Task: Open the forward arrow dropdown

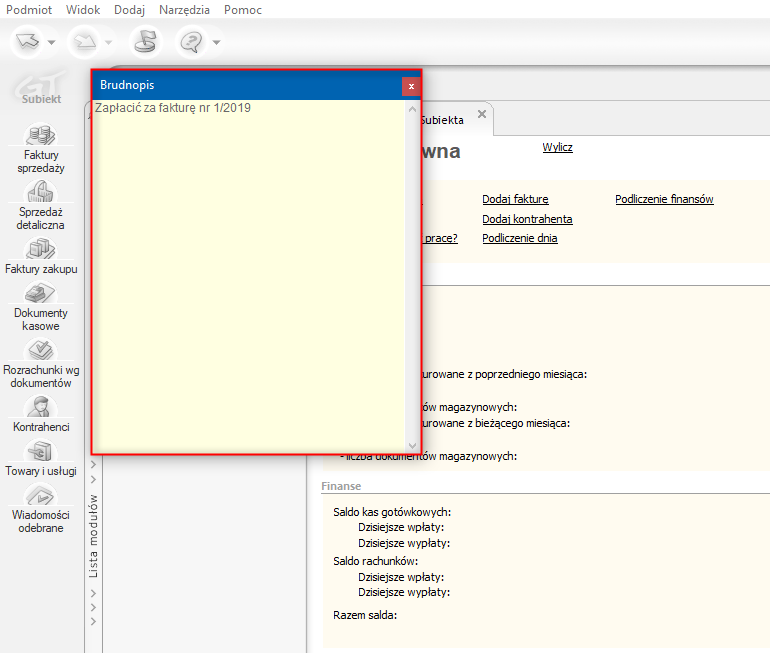Action: [109, 42]
